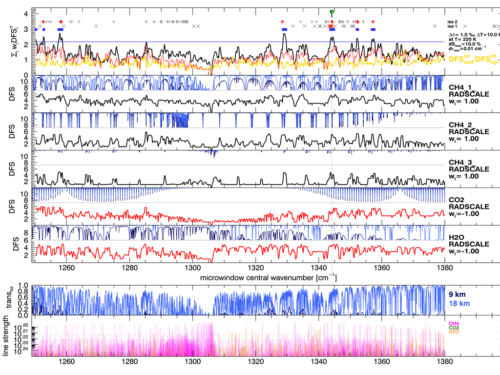
Task: Click the H2O panel label above RADSCALE
Action: (x=456, y=237)
